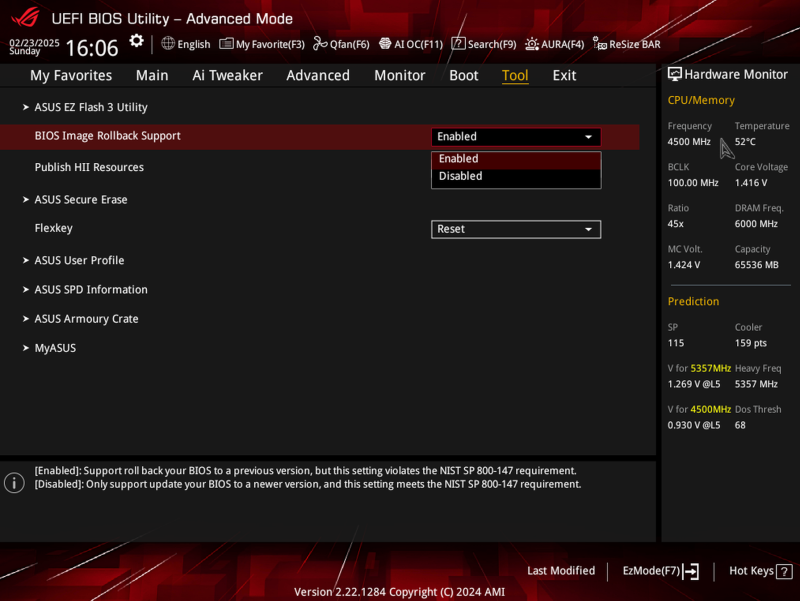The image size is (800, 601).
Task: Launch AI OC(F11) guide
Action: [411, 44]
